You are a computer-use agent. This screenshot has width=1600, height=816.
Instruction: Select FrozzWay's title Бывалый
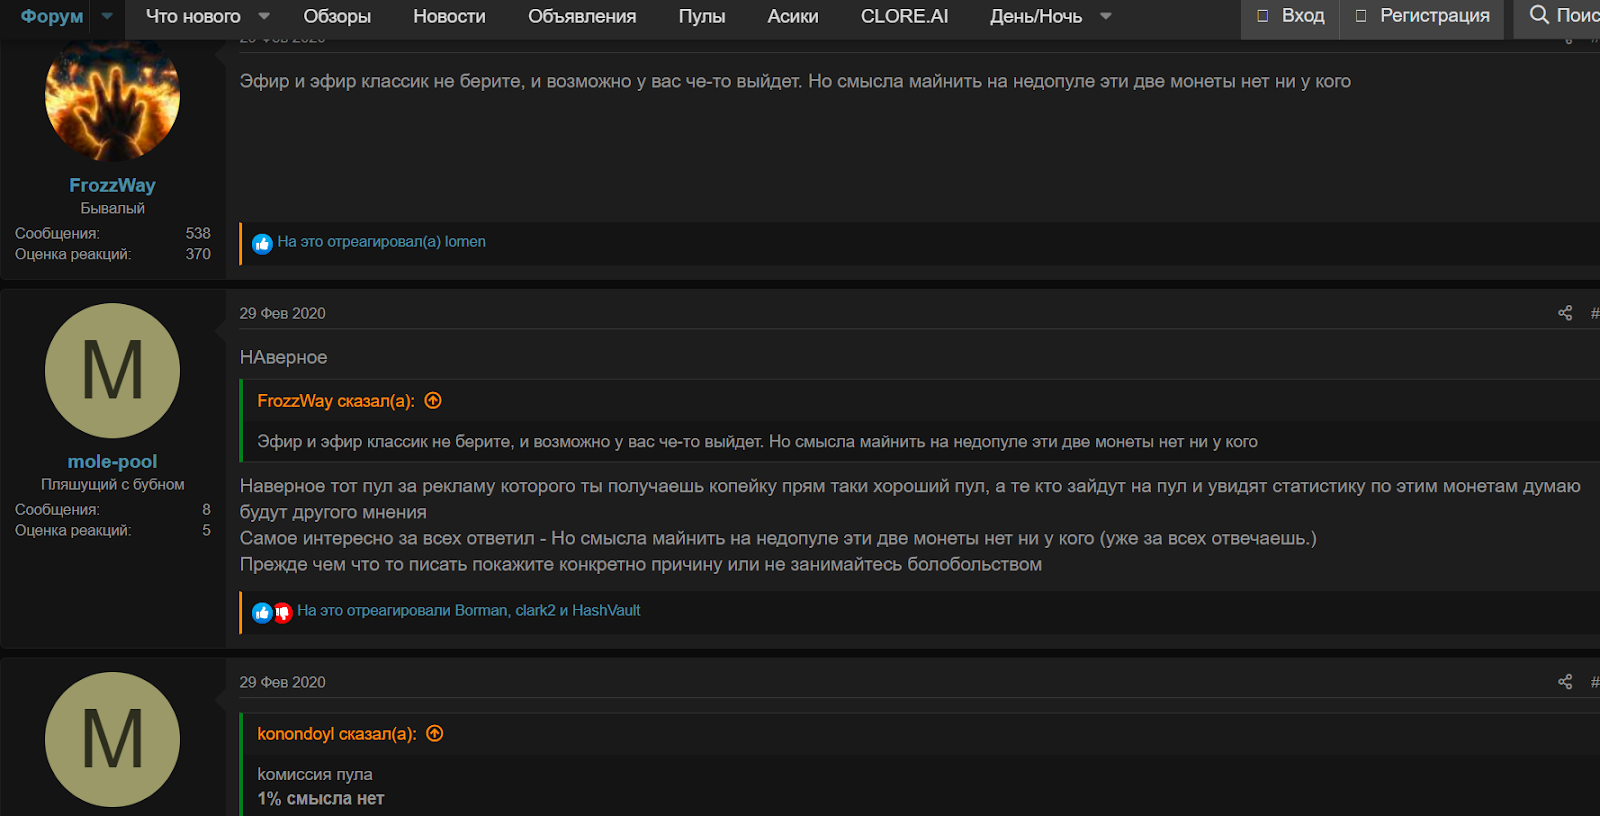click(112, 208)
